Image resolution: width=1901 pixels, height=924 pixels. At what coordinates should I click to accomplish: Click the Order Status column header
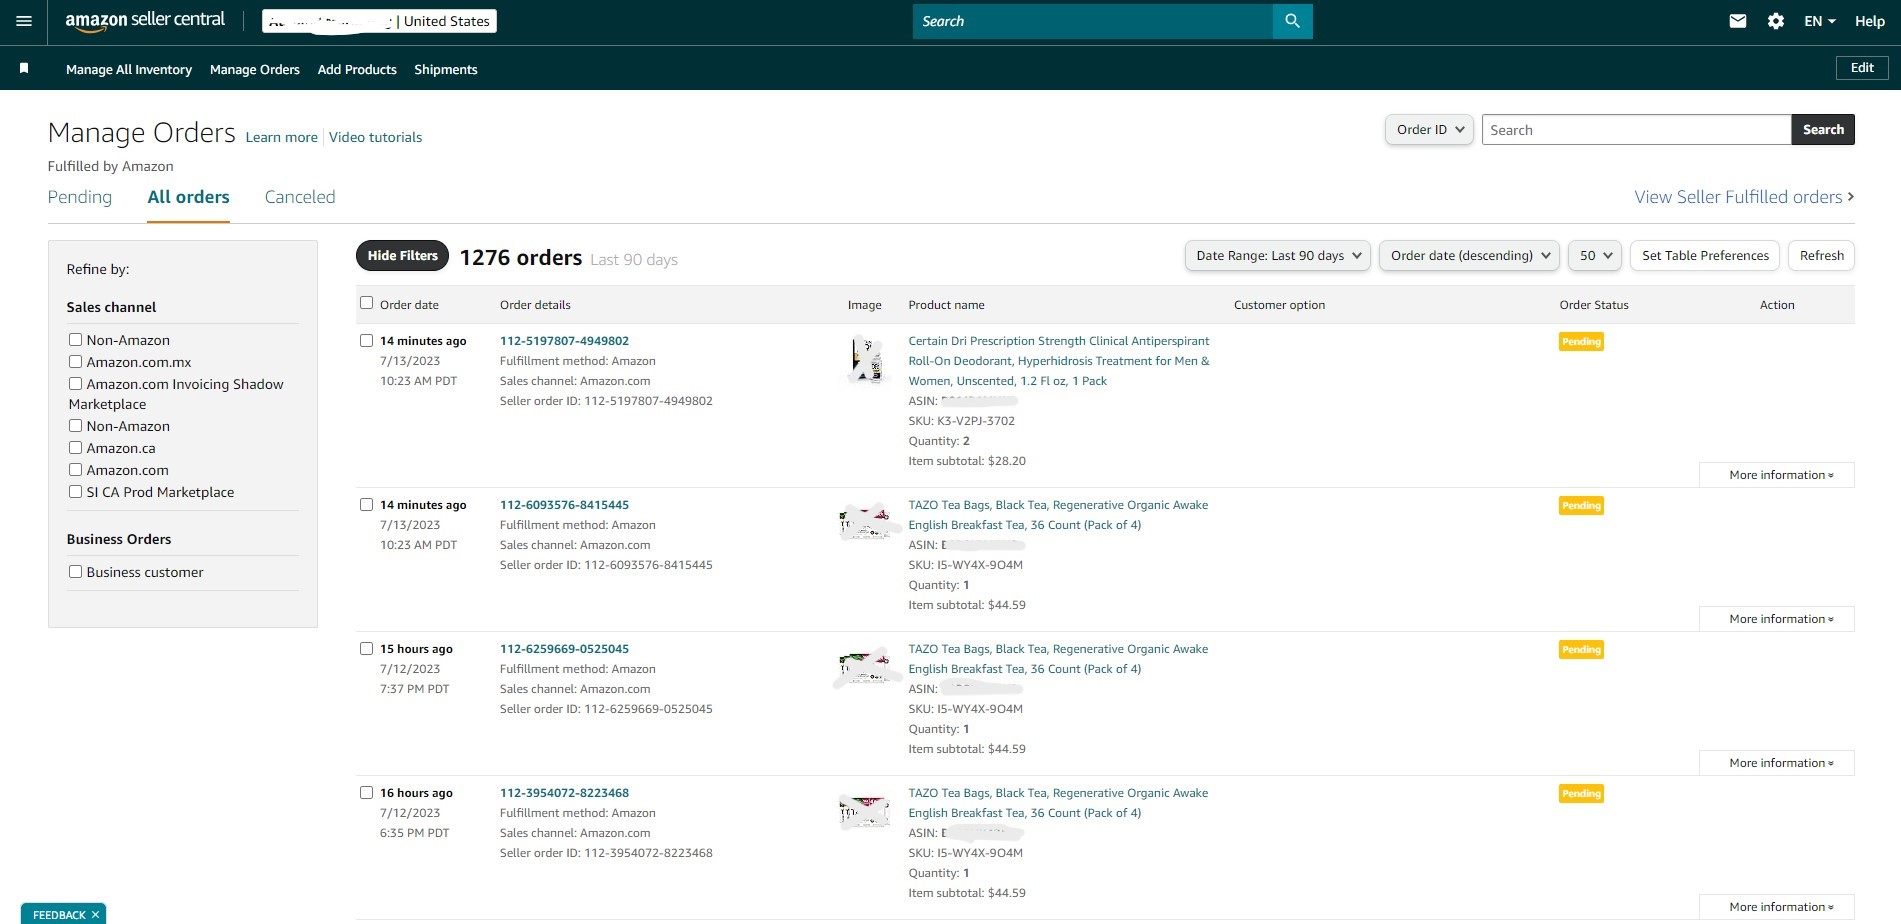coord(1594,305)
